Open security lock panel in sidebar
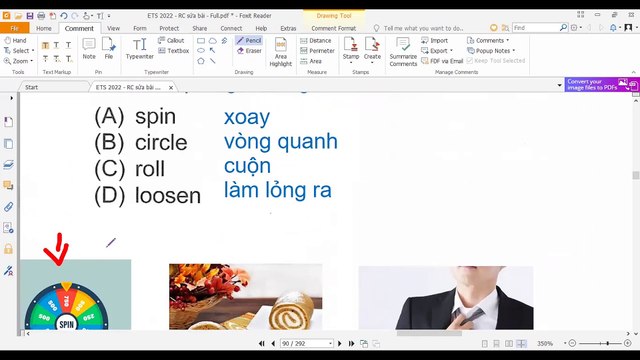640x360 pixels. click(x=8, y=249)
